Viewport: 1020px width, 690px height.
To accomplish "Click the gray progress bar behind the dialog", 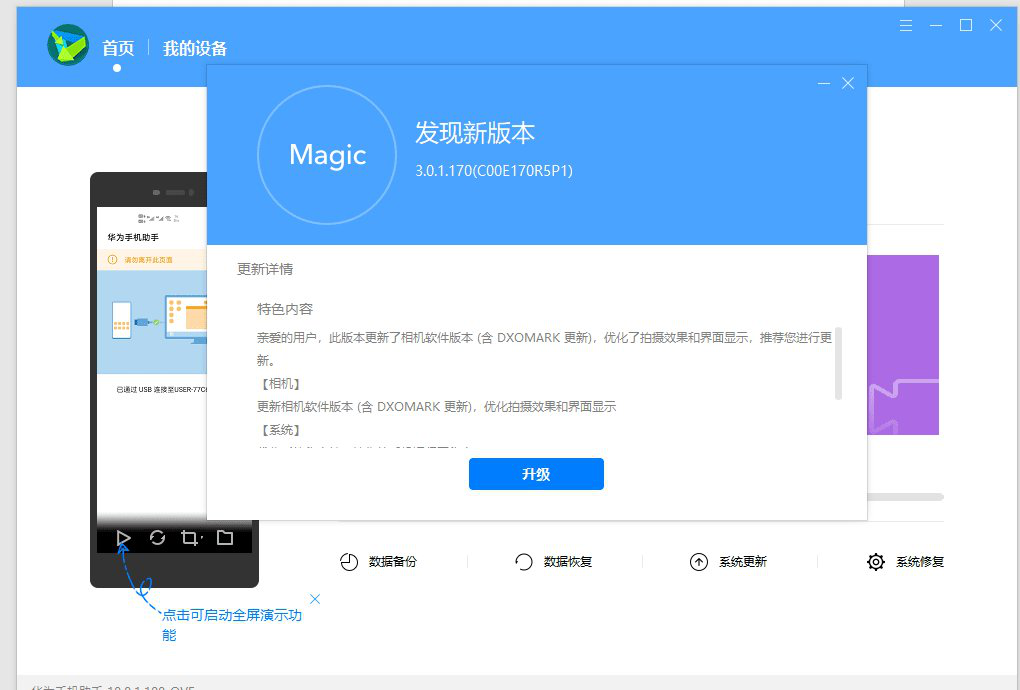I will (904, 496).
